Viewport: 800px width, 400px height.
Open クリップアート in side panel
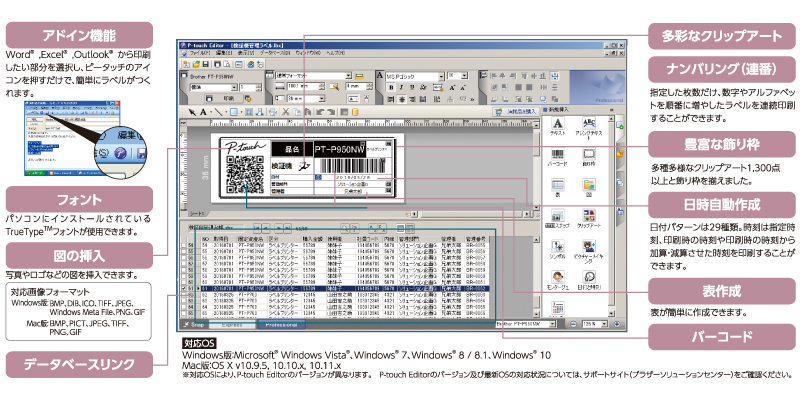point(588,218)
